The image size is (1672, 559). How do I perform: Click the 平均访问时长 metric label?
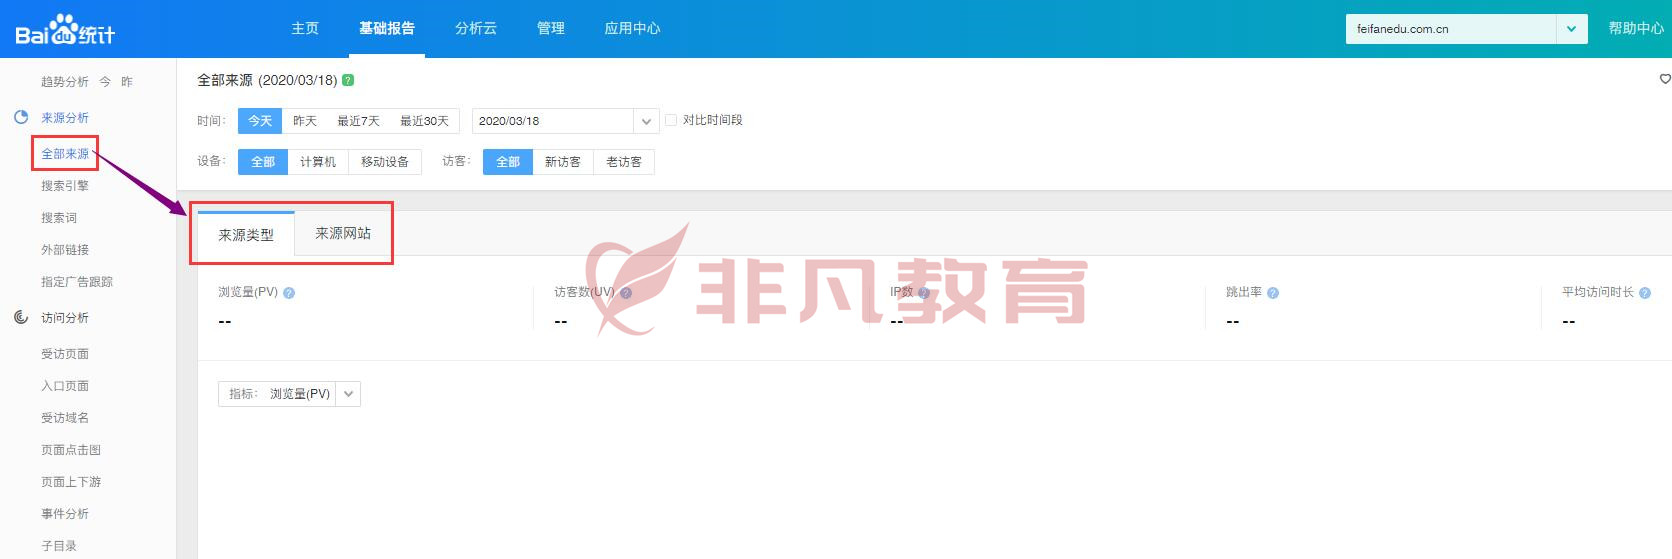pyautogui.click(x=1598, y=292)
